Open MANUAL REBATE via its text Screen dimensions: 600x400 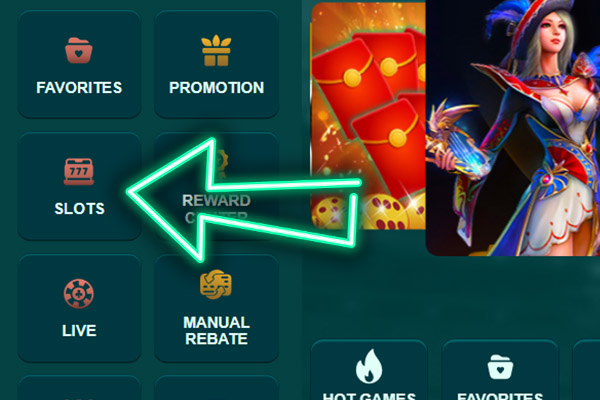pos(217,330)
